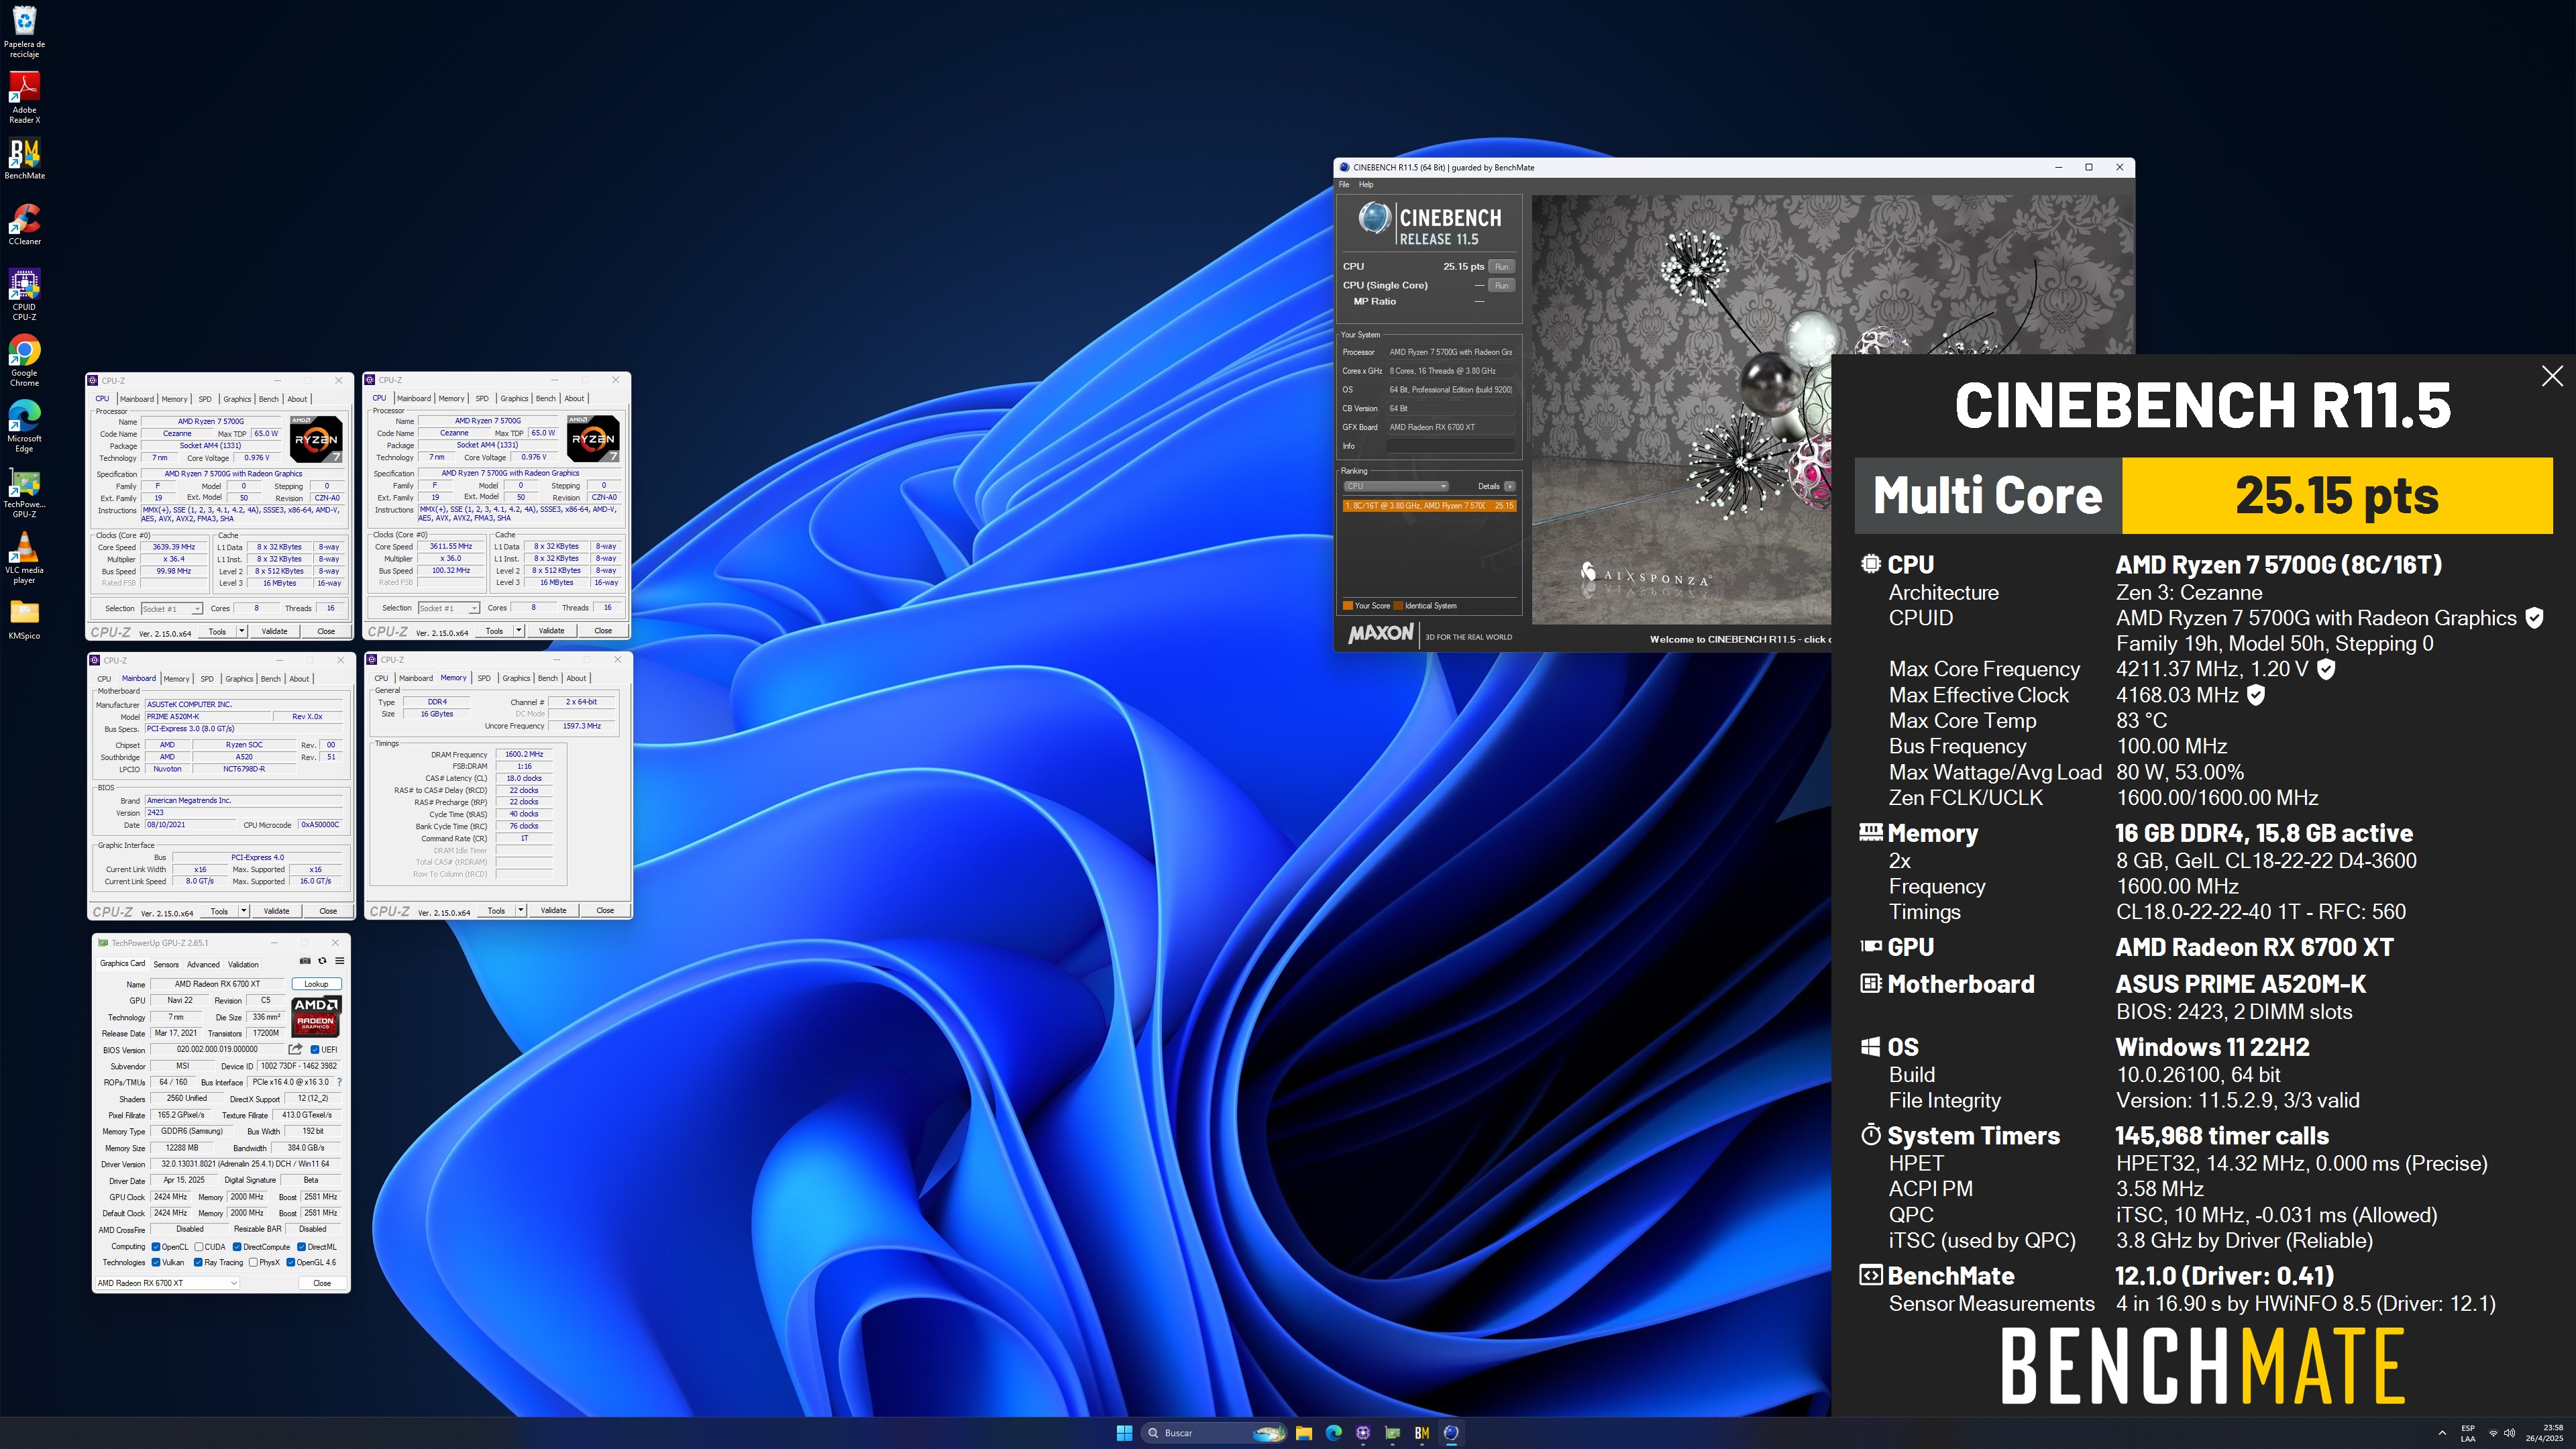Screen dimensions: 2576x1449
Task: Switch to the Sensors tab in GPU-Z
Action: click(x=166, y=964)
